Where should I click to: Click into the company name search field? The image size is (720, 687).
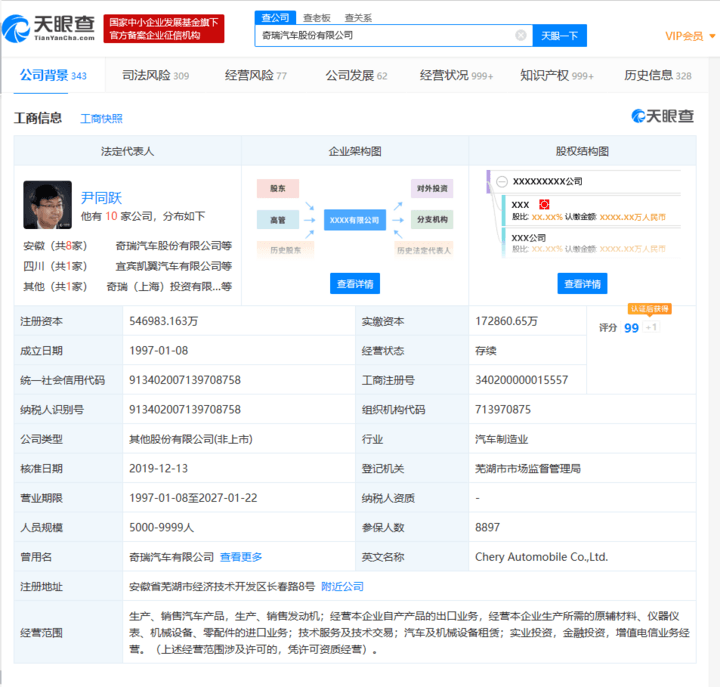[x=385, y=35]
